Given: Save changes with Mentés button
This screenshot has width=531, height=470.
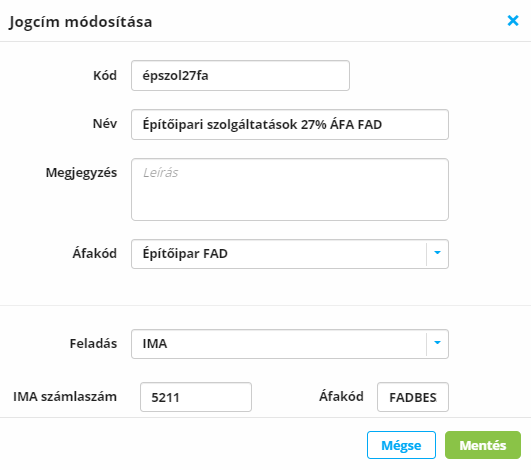Looking at the screenshot, I should tap(483, 445).
